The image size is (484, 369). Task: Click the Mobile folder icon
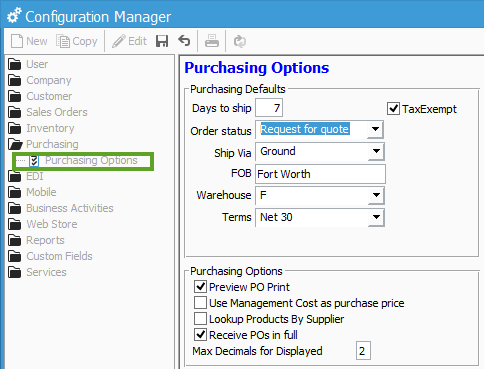pos(14,192)
